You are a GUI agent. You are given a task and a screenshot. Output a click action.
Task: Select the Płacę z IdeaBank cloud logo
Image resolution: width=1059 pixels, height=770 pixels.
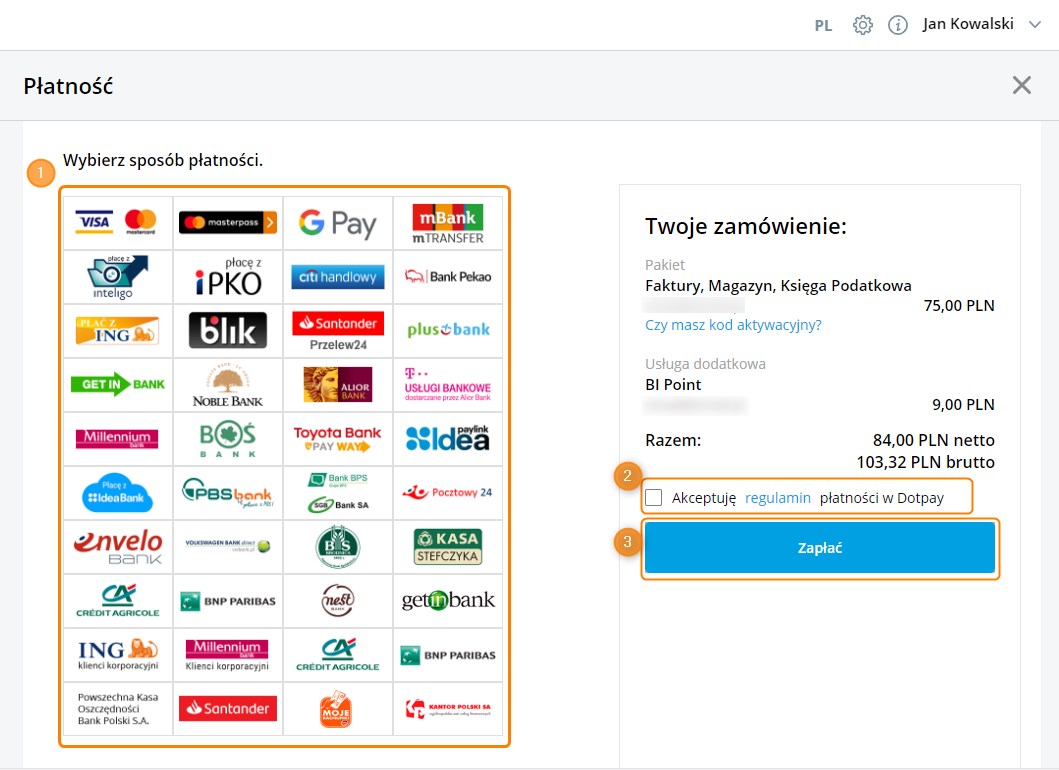tap(118, 493)
